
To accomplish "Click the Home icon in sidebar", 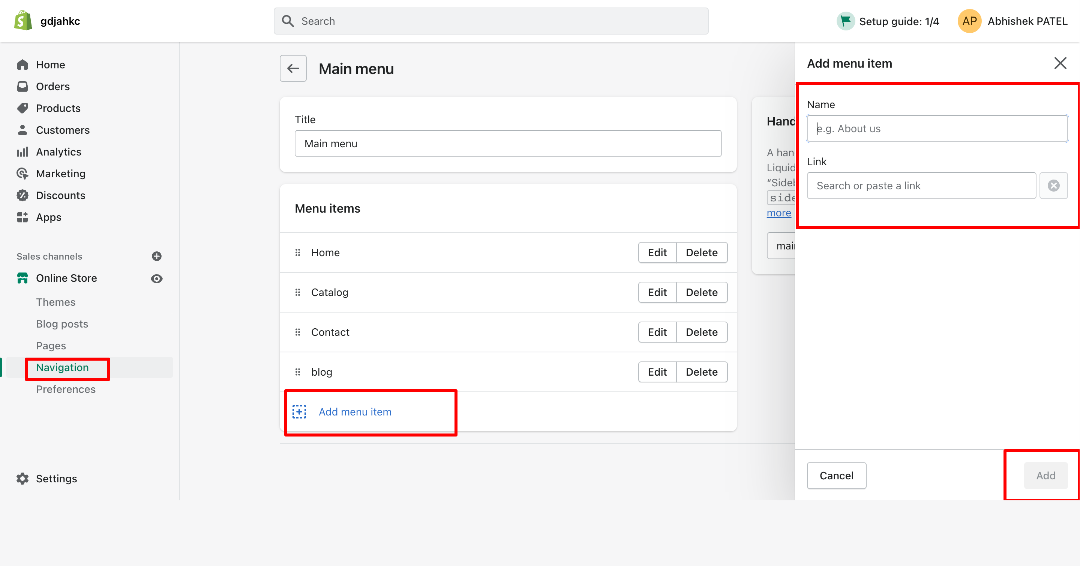I will click(23, 65).
